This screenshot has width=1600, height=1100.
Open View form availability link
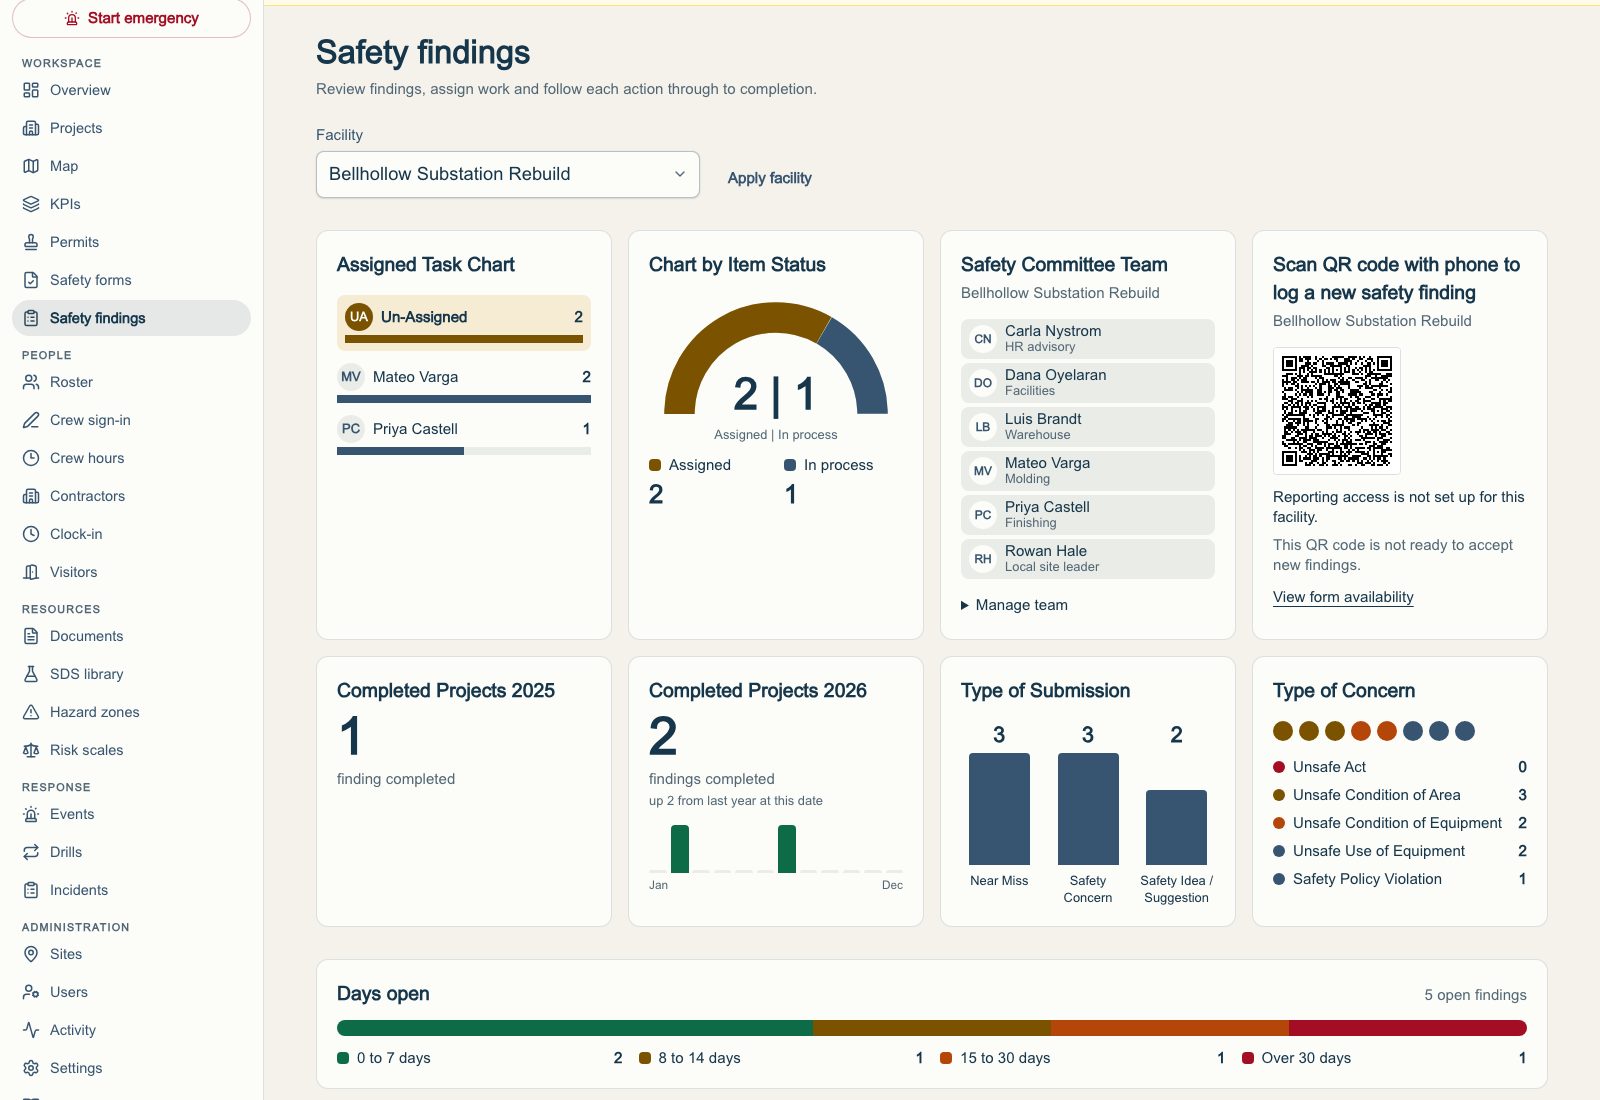point(1343,597)
